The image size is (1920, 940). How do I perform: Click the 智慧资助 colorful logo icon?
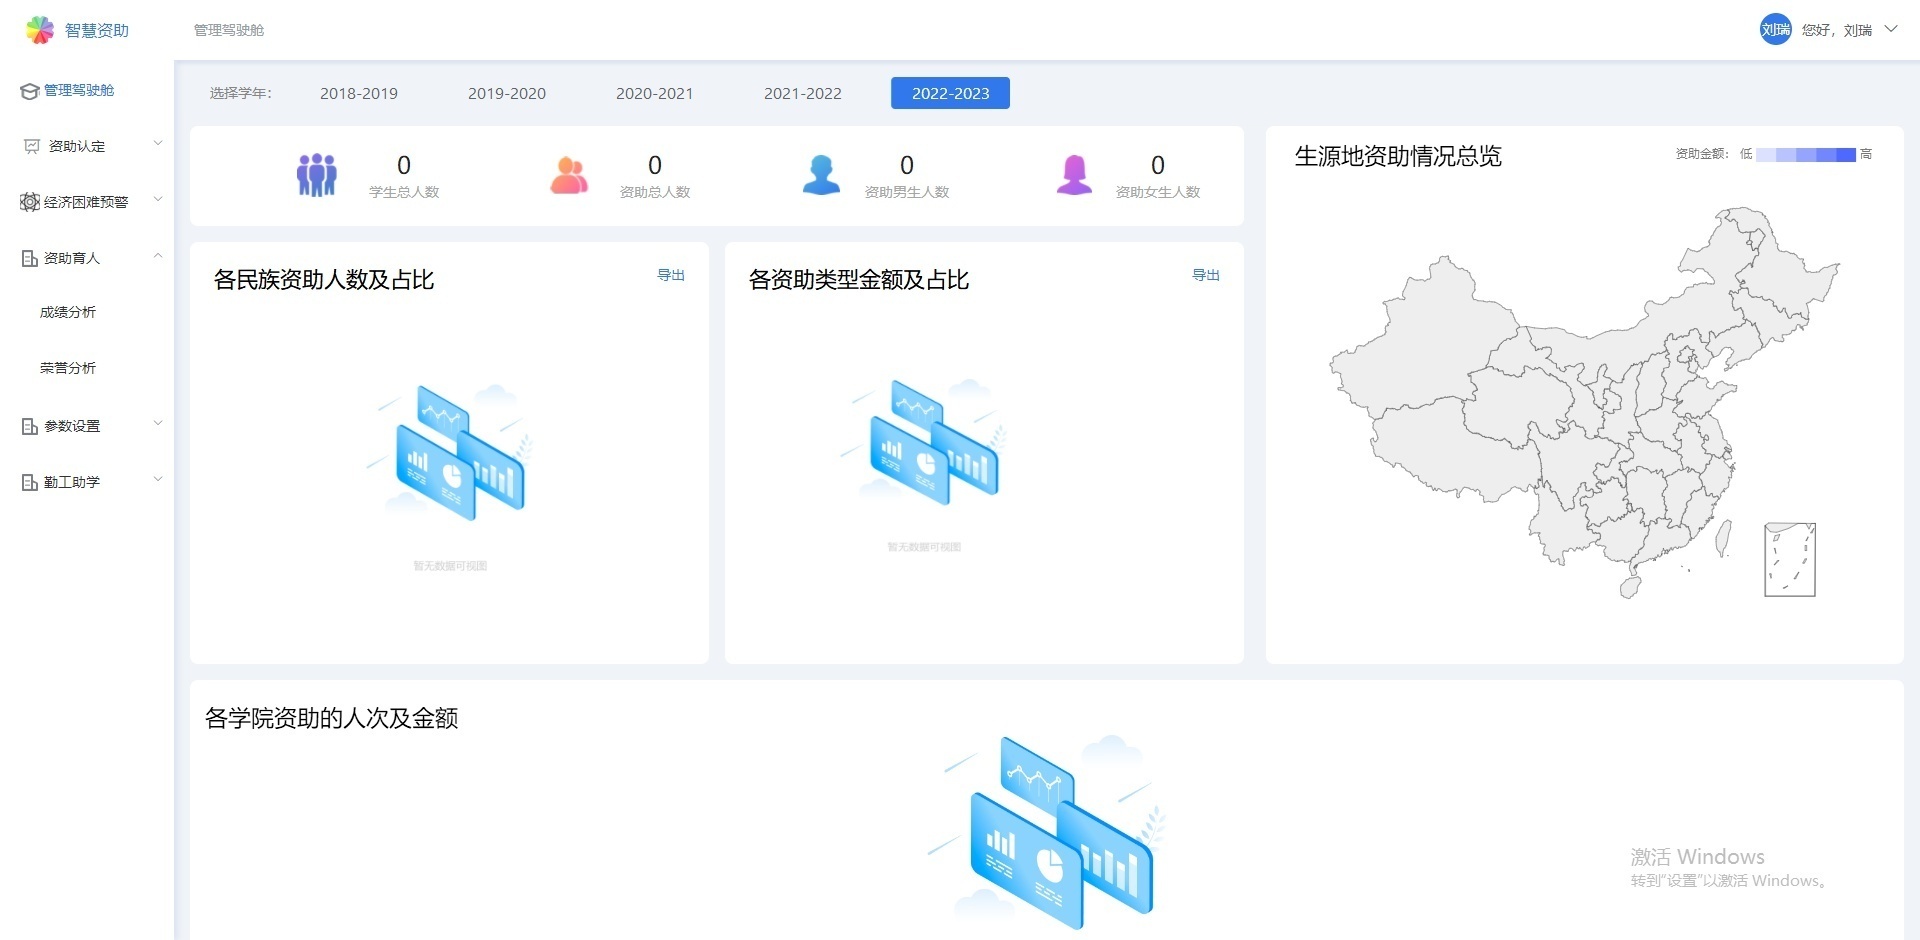coord(39,30)
